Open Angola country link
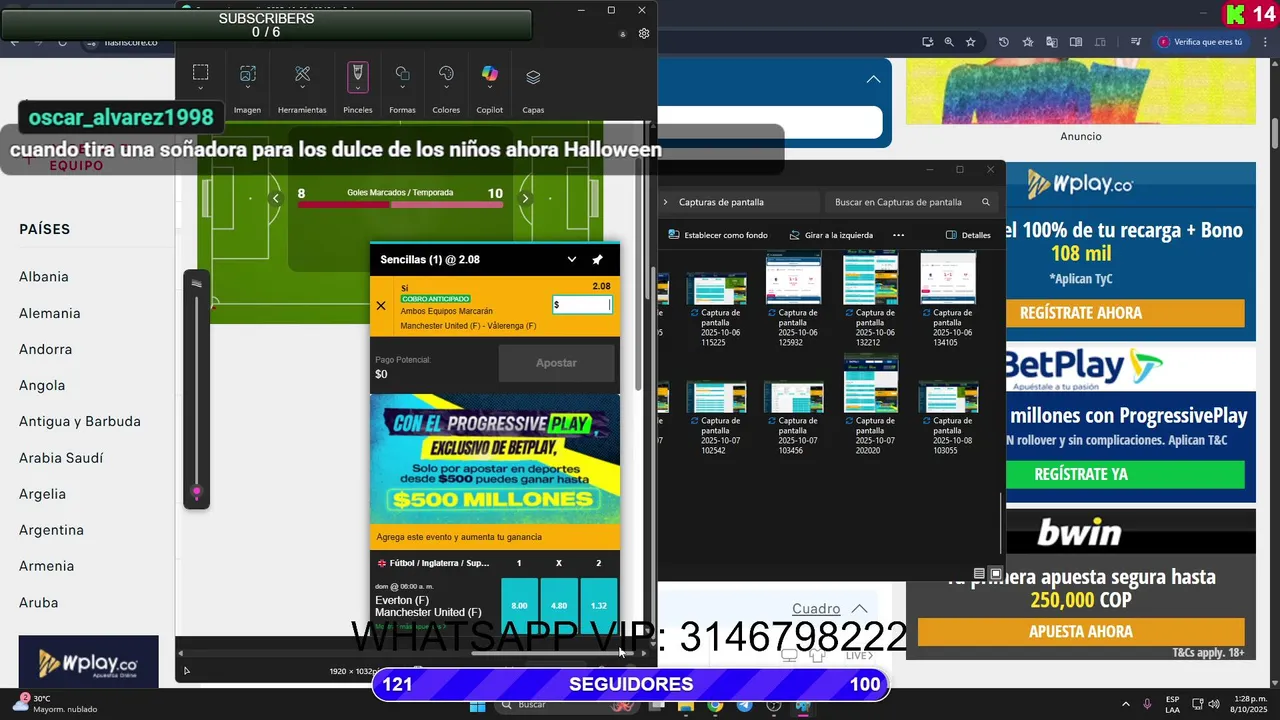The height and width of the screenshot is (720, 1280). 42,385
